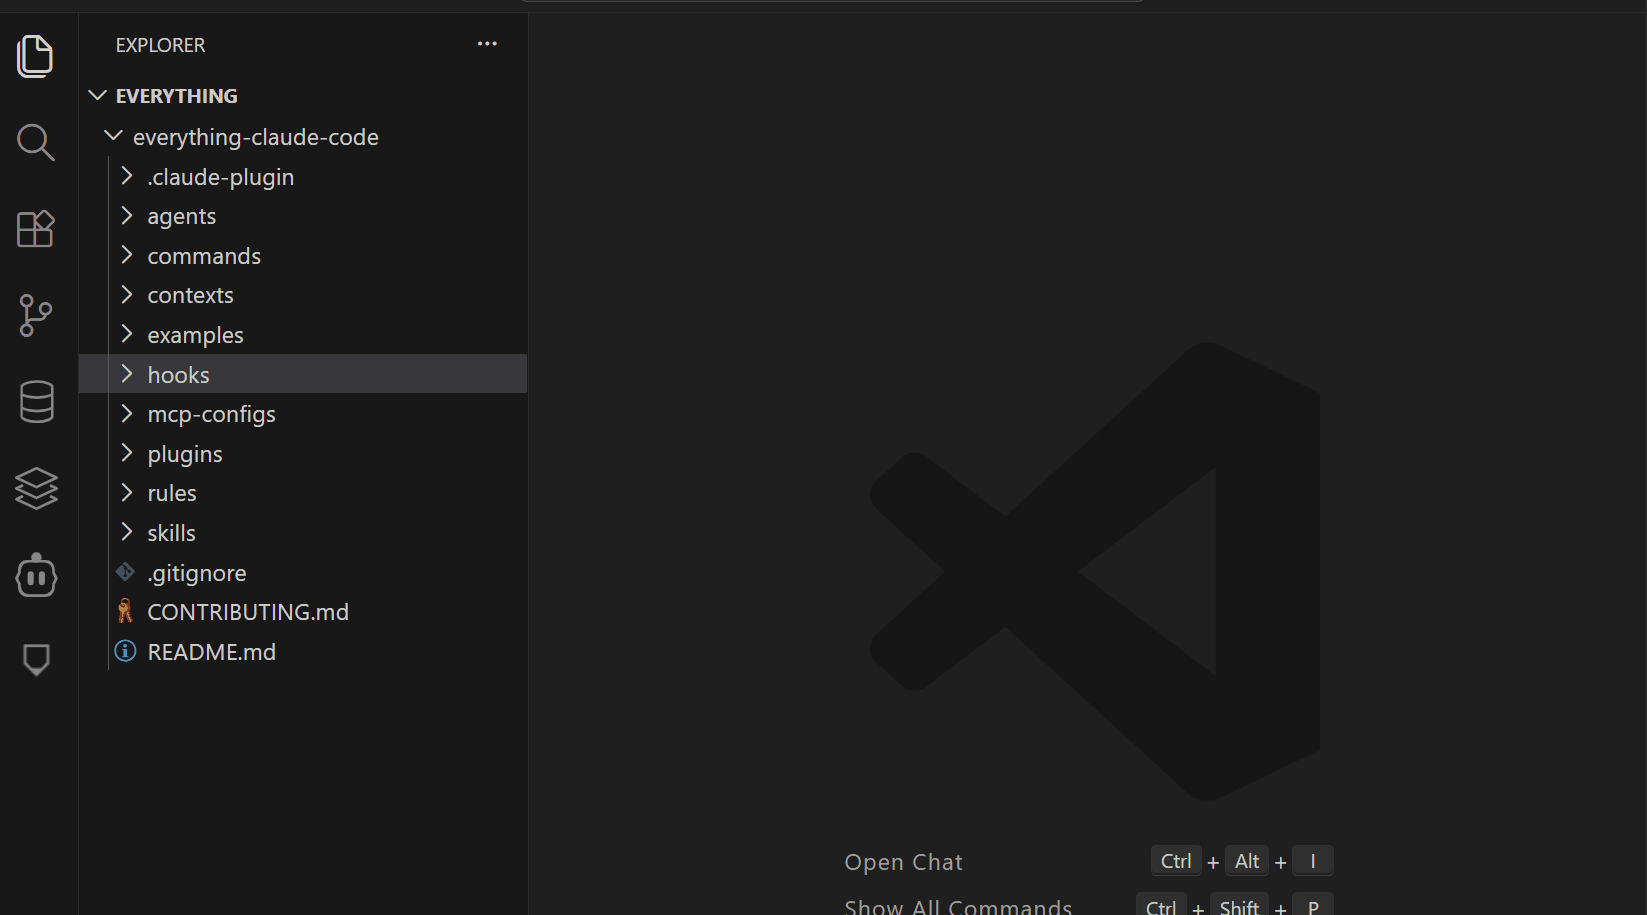The image size is (1647, 915).
Task: Open the stacked layers icon in activity bar
Action: 36,489
